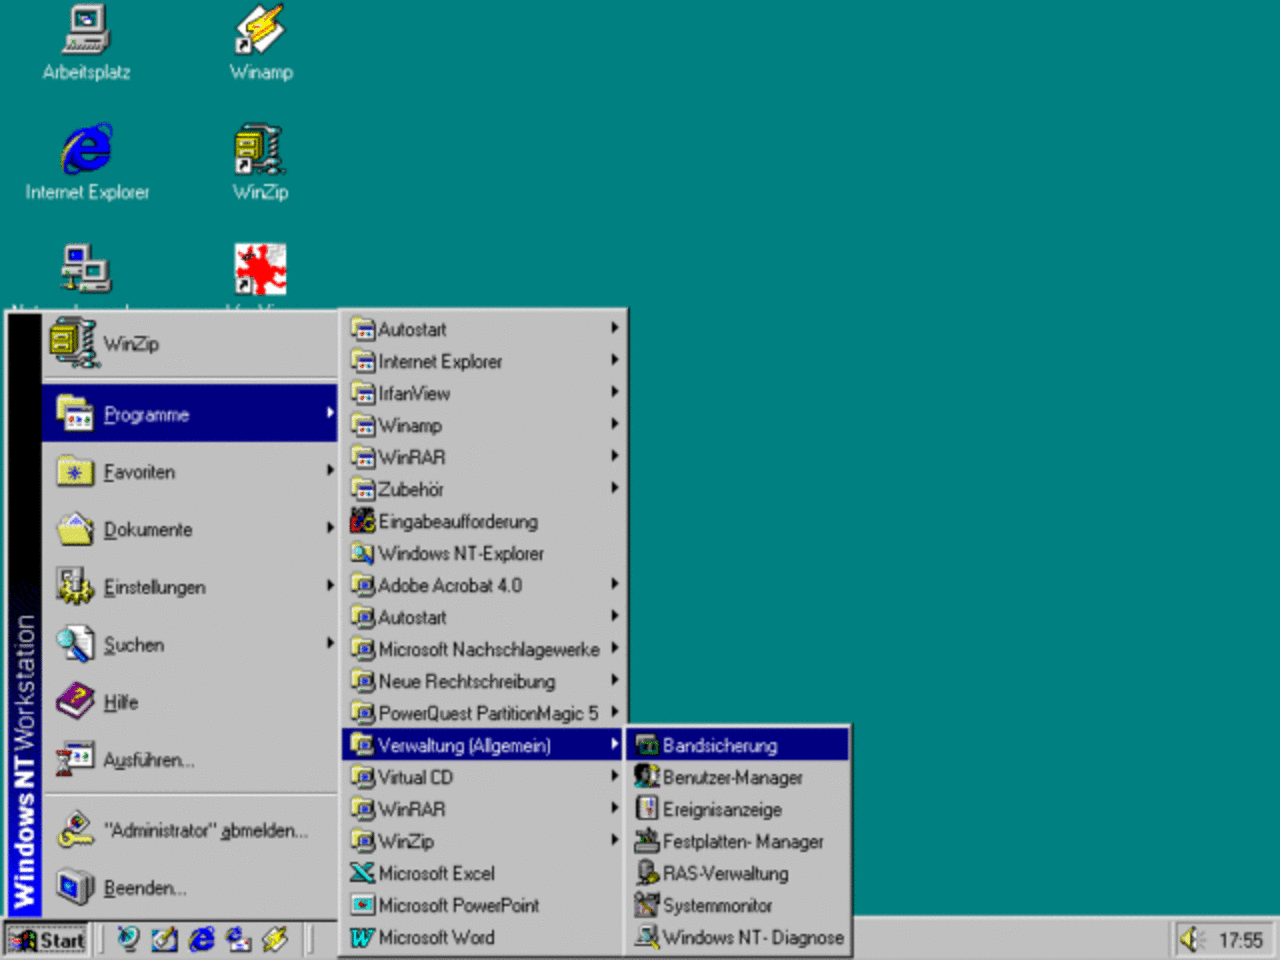The height and width of the screenshot is (960, 1280).
Task: Open WinZip group above Microsoft Excel
Action: [x=483, y=841]
